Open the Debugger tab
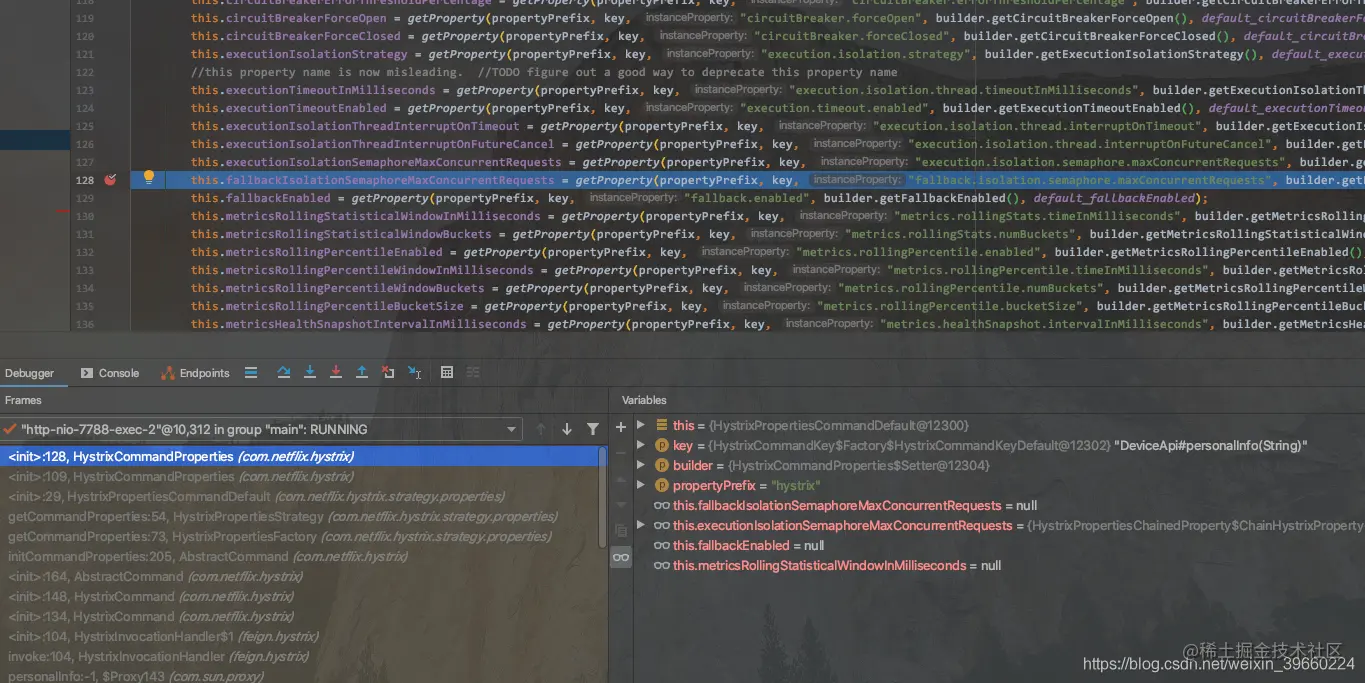The image size is (1365, 683). (x=30, y=373)
